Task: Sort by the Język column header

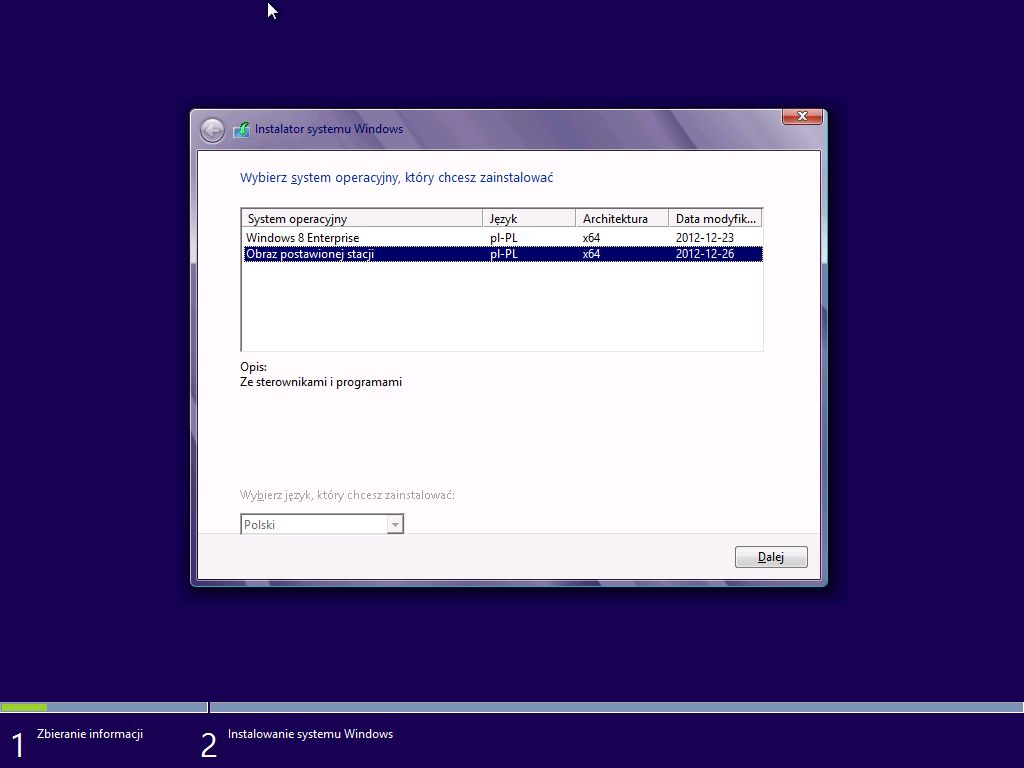Action: [528, 219]
